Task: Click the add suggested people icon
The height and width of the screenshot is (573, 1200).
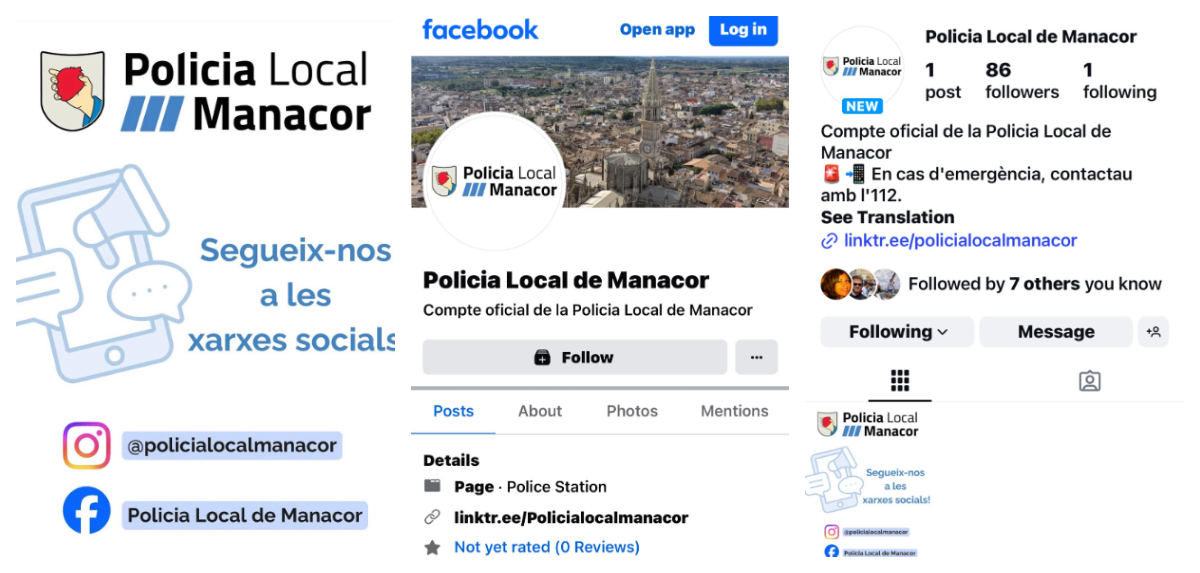Action: click(1153, 332)
